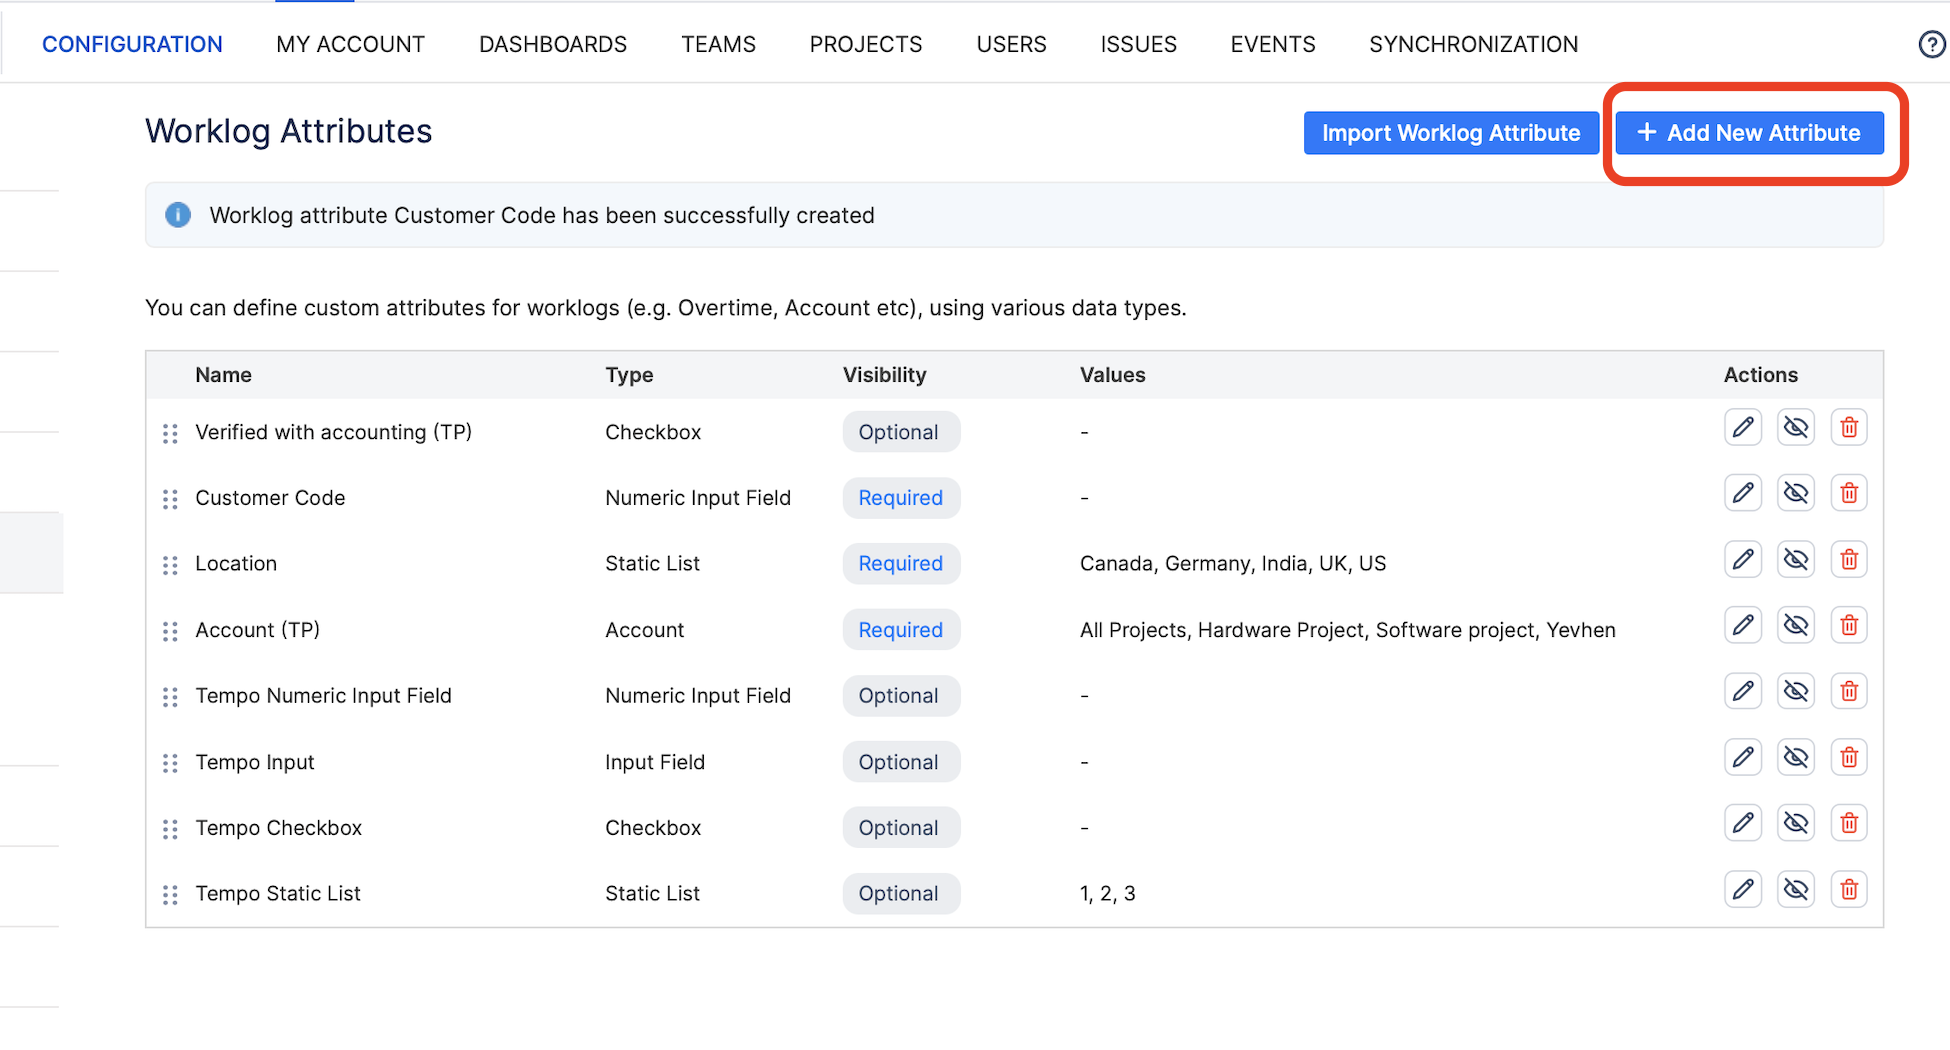Edit the Customer Code attribute

coord(1743,493)
